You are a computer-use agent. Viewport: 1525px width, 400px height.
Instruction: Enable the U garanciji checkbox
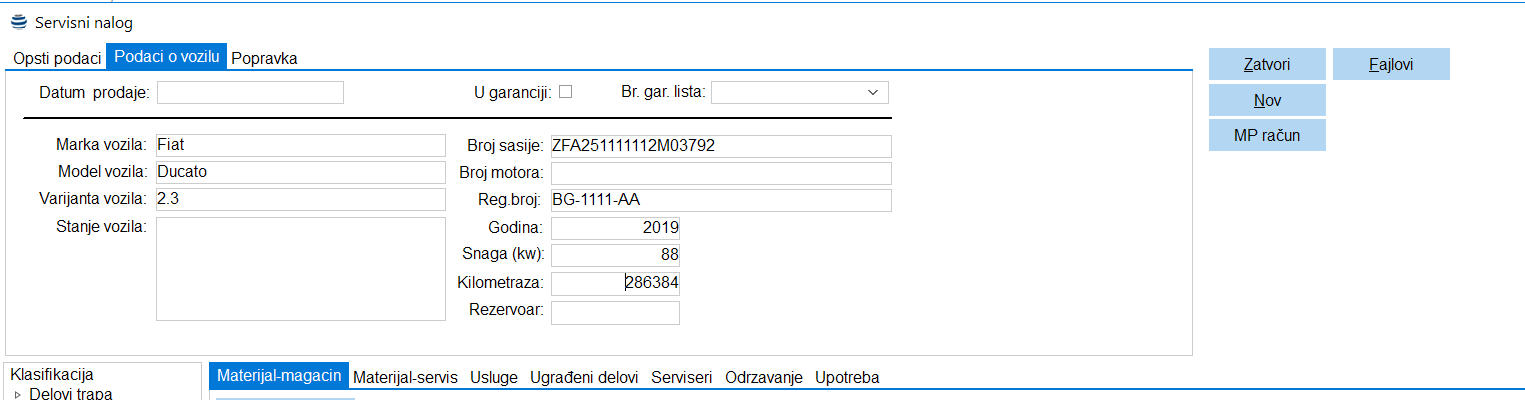point(565,92)
